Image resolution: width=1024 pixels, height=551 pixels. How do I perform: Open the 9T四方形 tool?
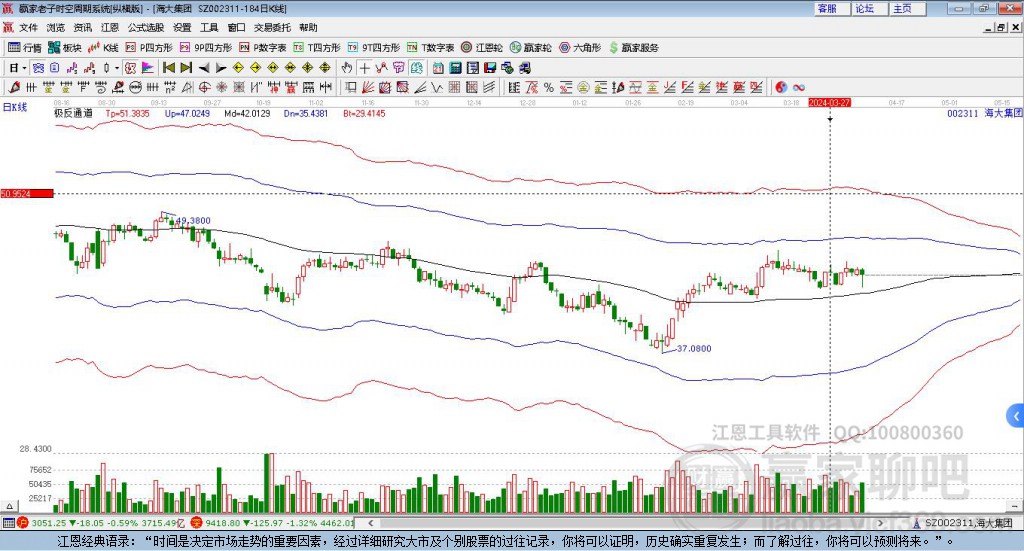pos(374,48)
